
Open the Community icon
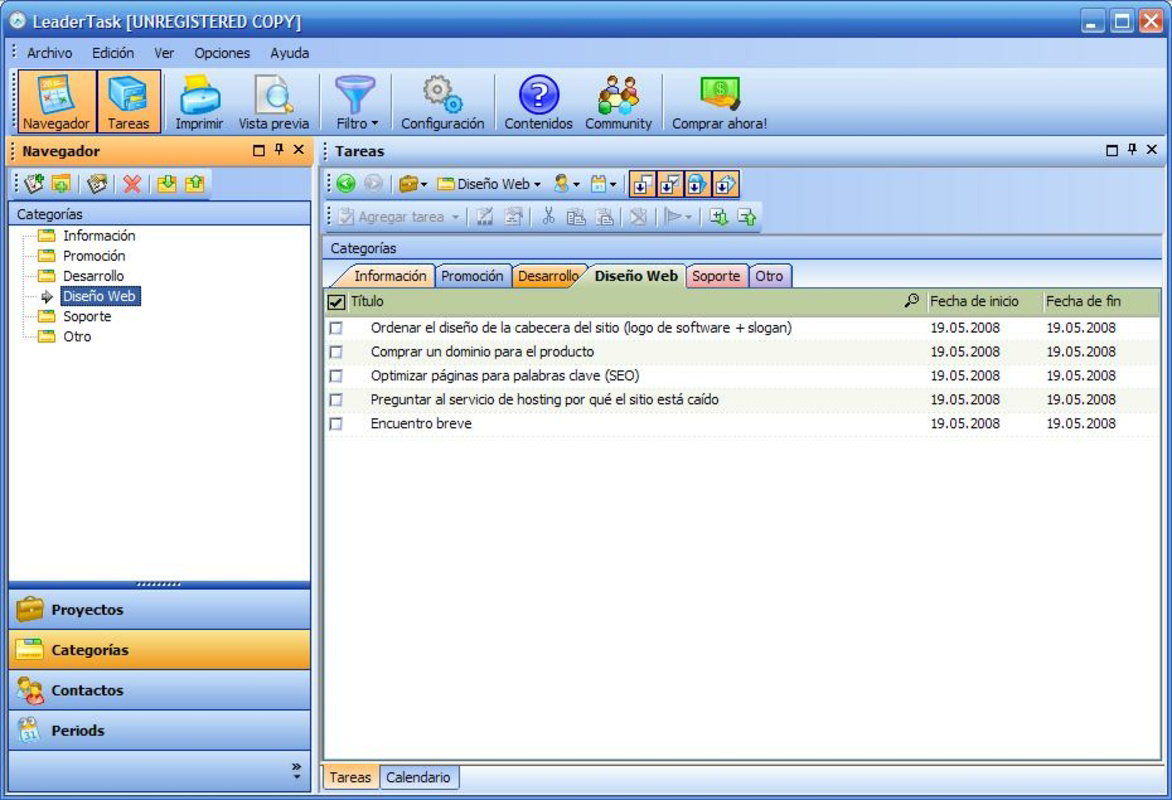[619, 100]
